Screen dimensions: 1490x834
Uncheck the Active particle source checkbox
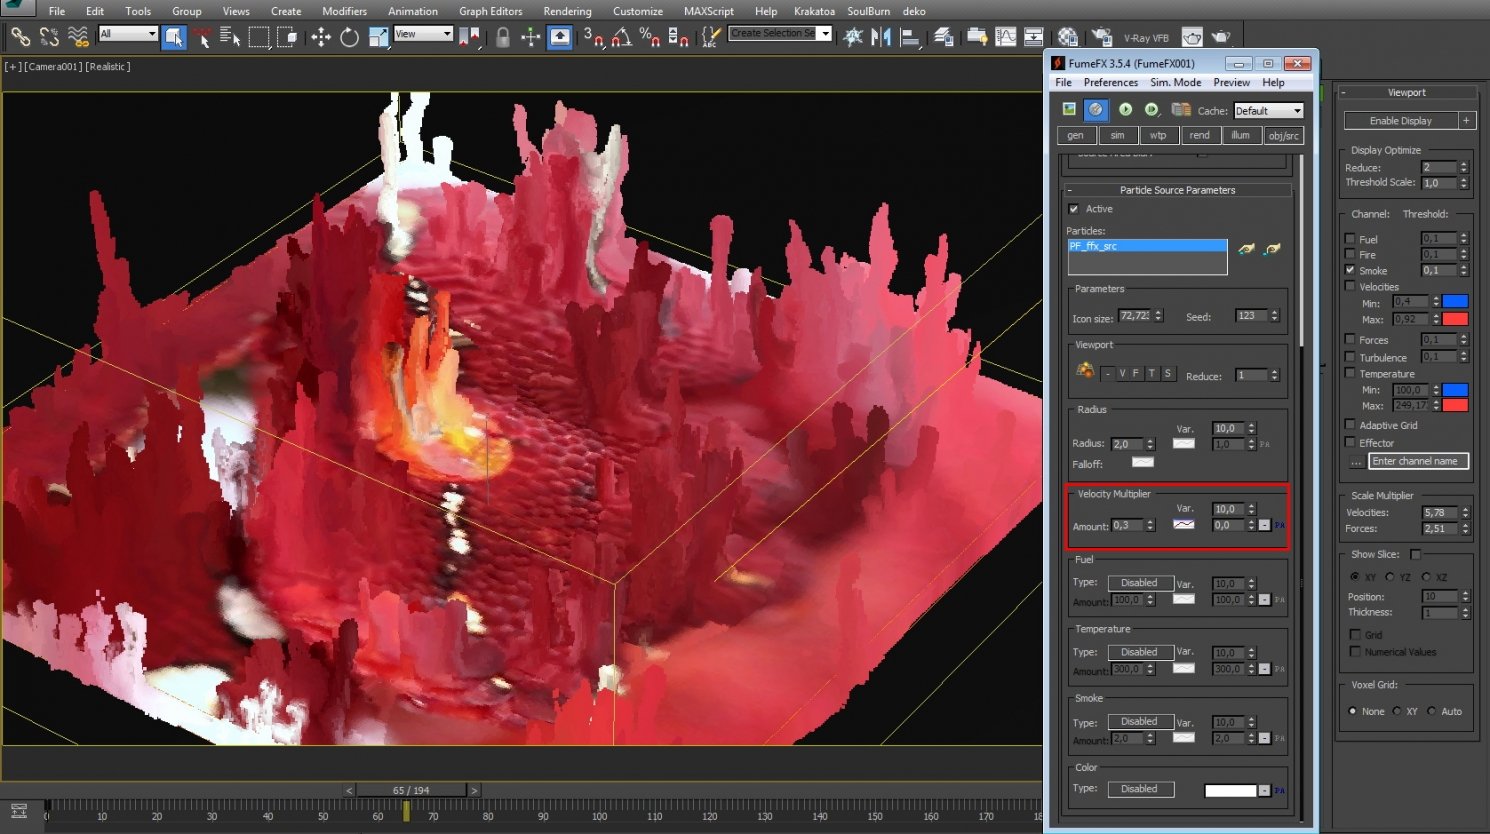[1074, 209]
